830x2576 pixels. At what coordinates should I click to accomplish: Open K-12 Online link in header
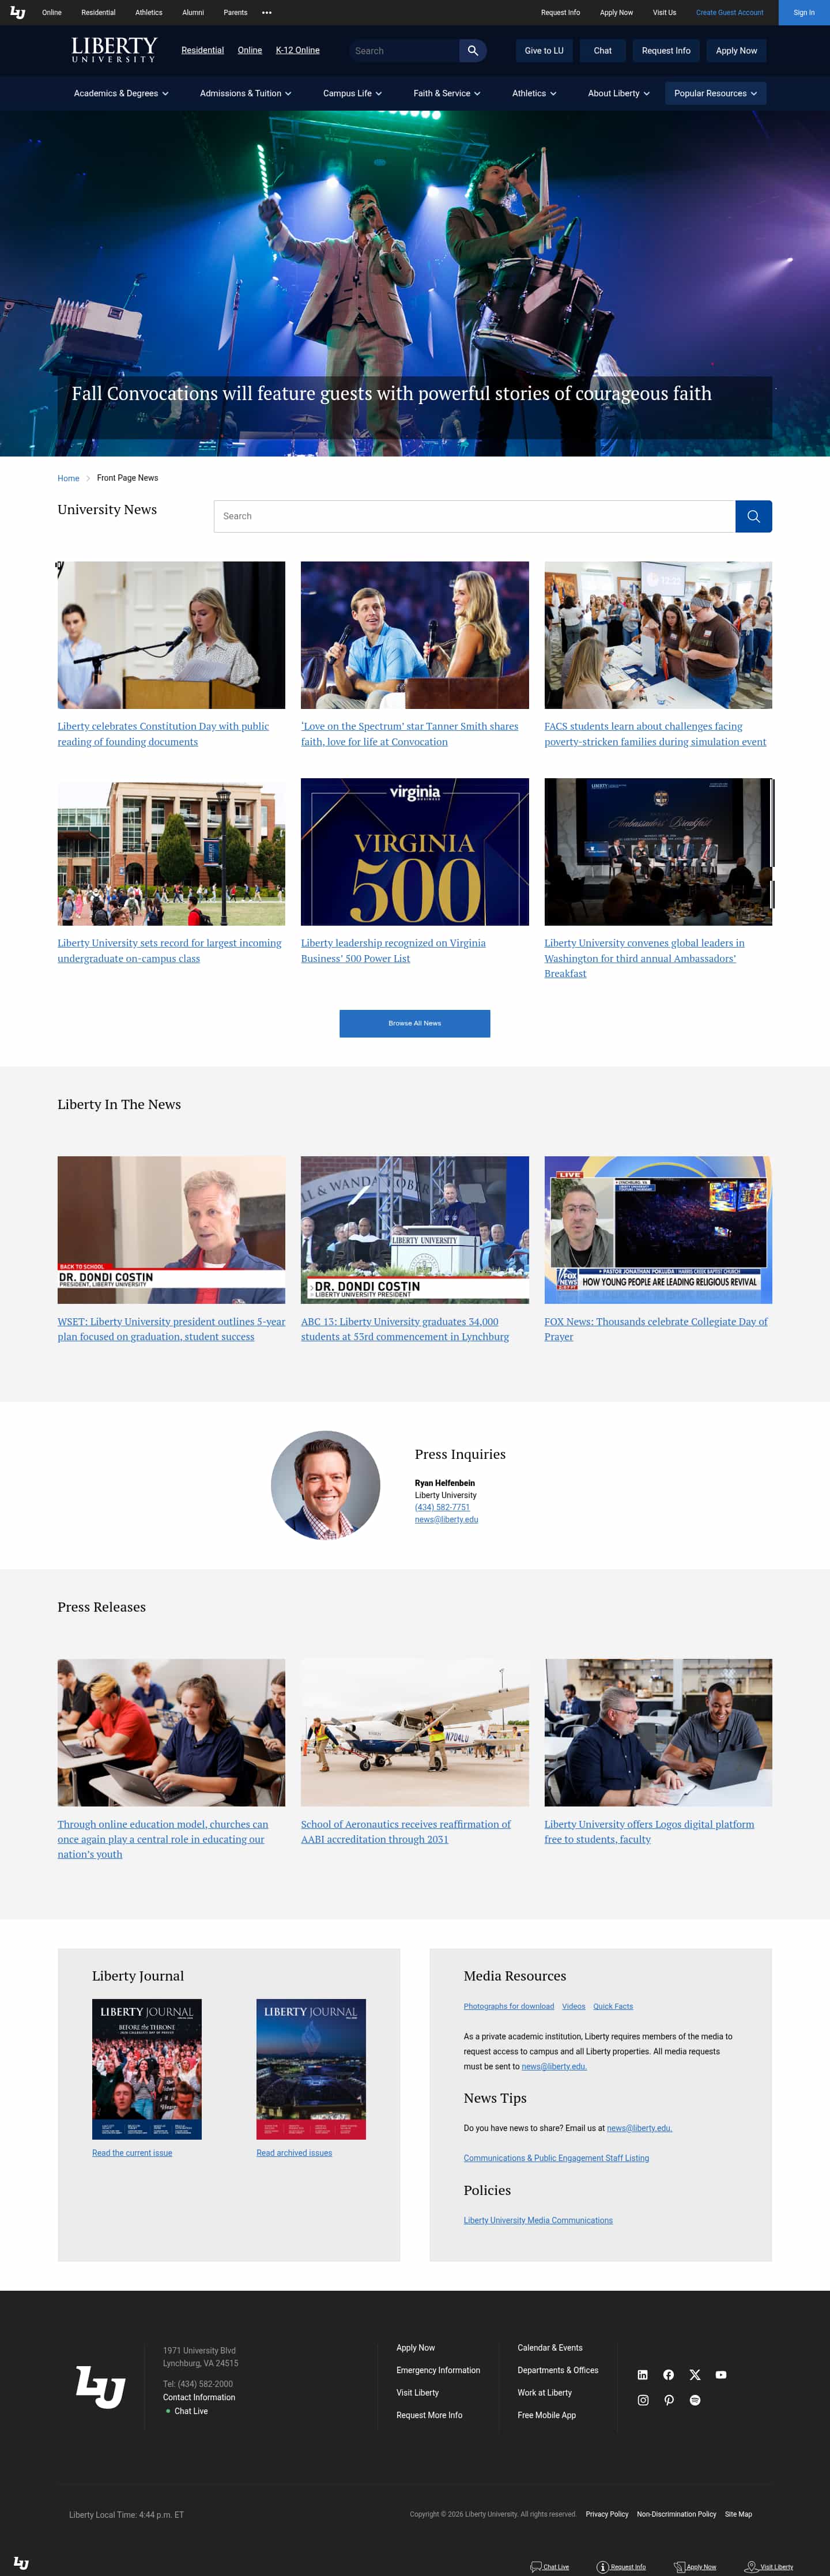tap(298, 50)
